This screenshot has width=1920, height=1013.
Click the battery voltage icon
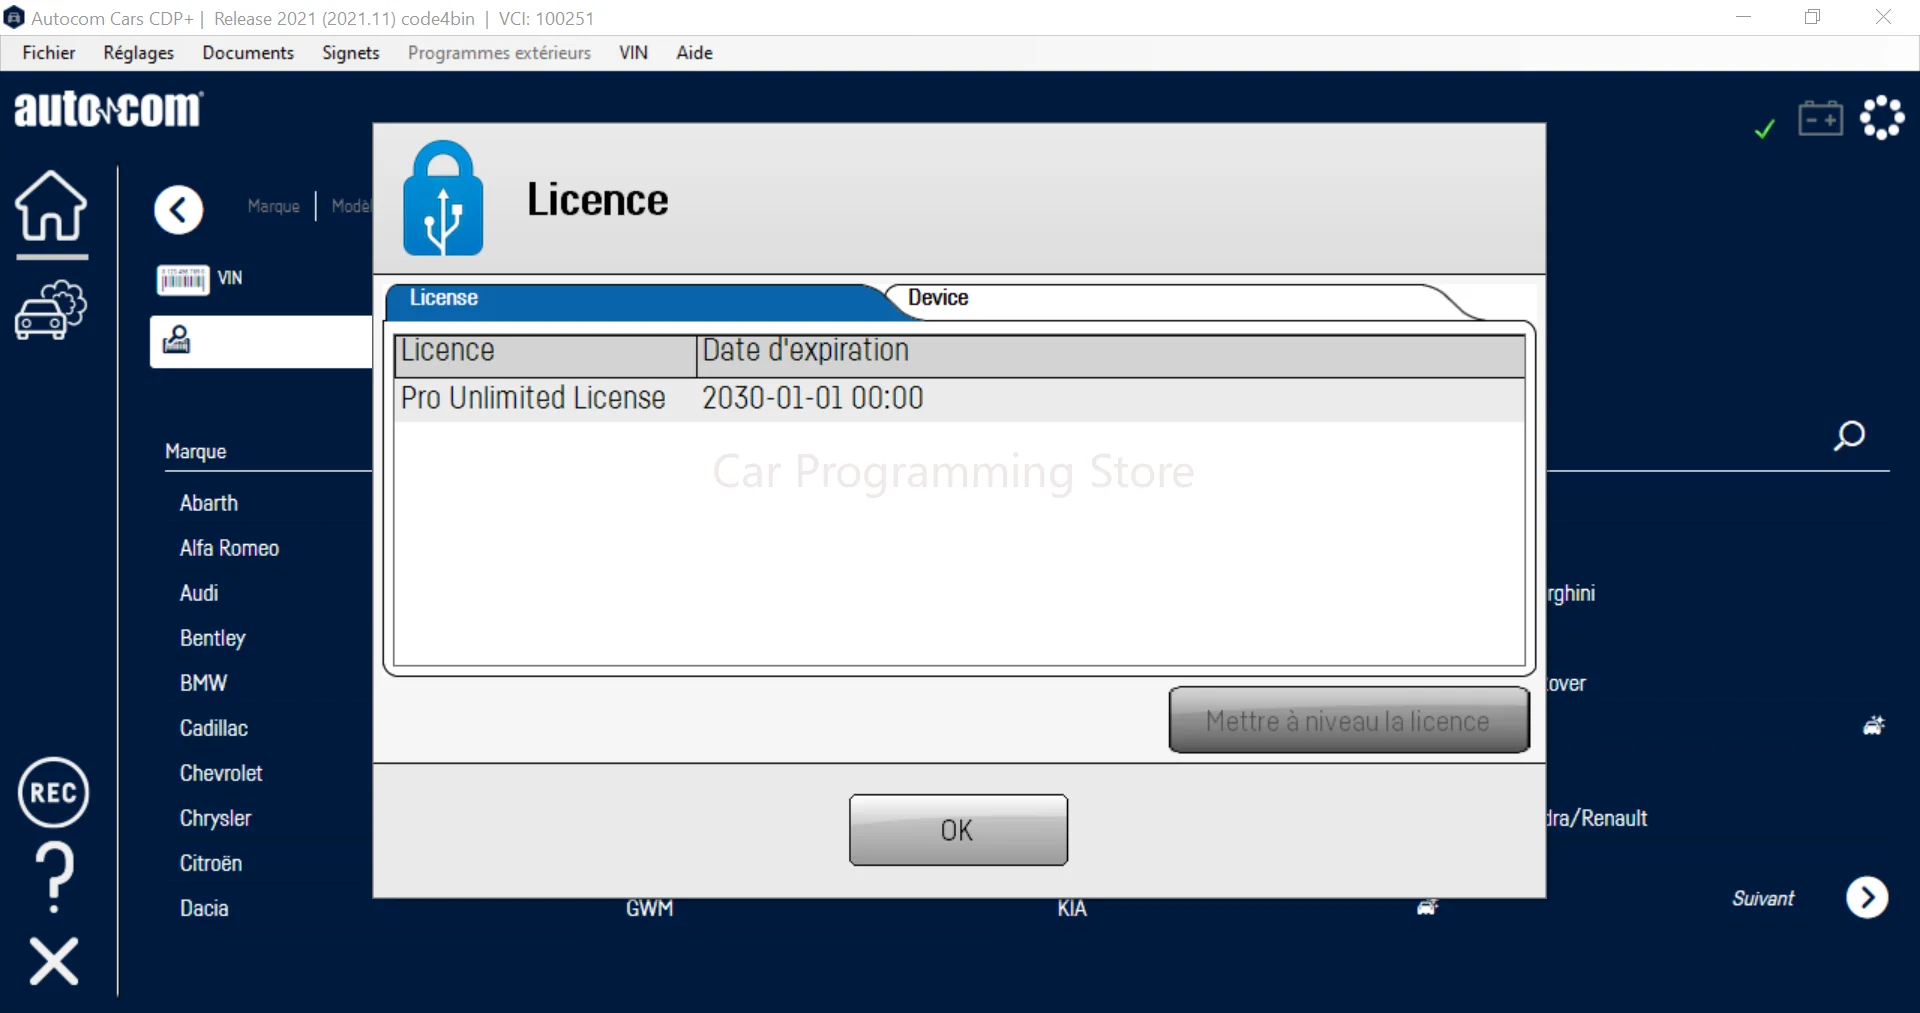[x=1820, y=119]
